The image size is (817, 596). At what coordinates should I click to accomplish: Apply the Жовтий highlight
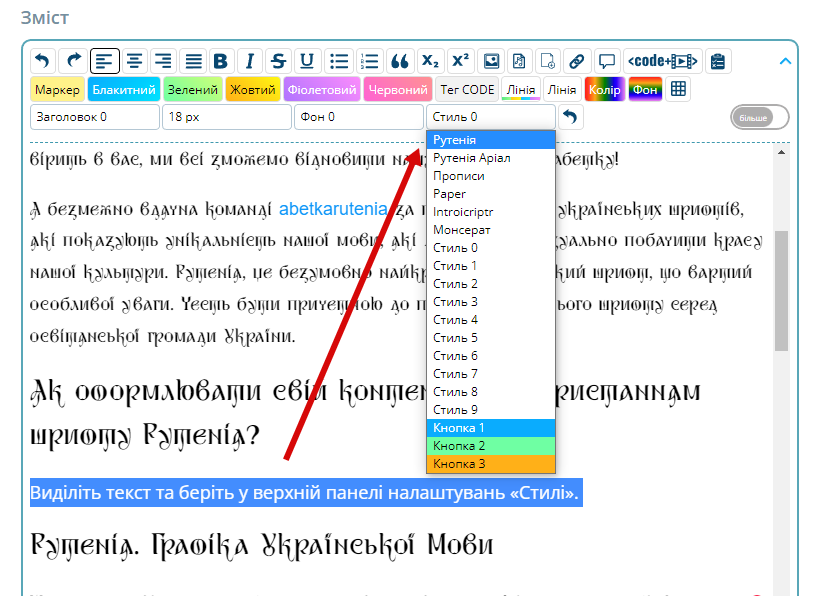click(253, 90)
